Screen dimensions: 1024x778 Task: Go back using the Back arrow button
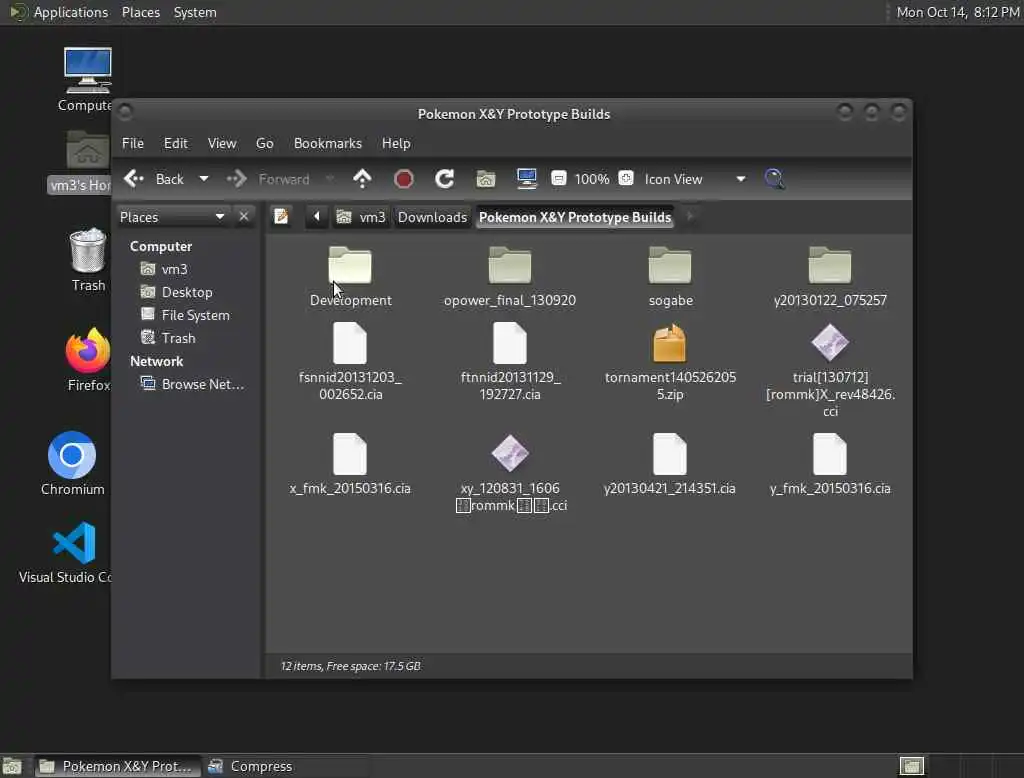[x=154, y=179]
